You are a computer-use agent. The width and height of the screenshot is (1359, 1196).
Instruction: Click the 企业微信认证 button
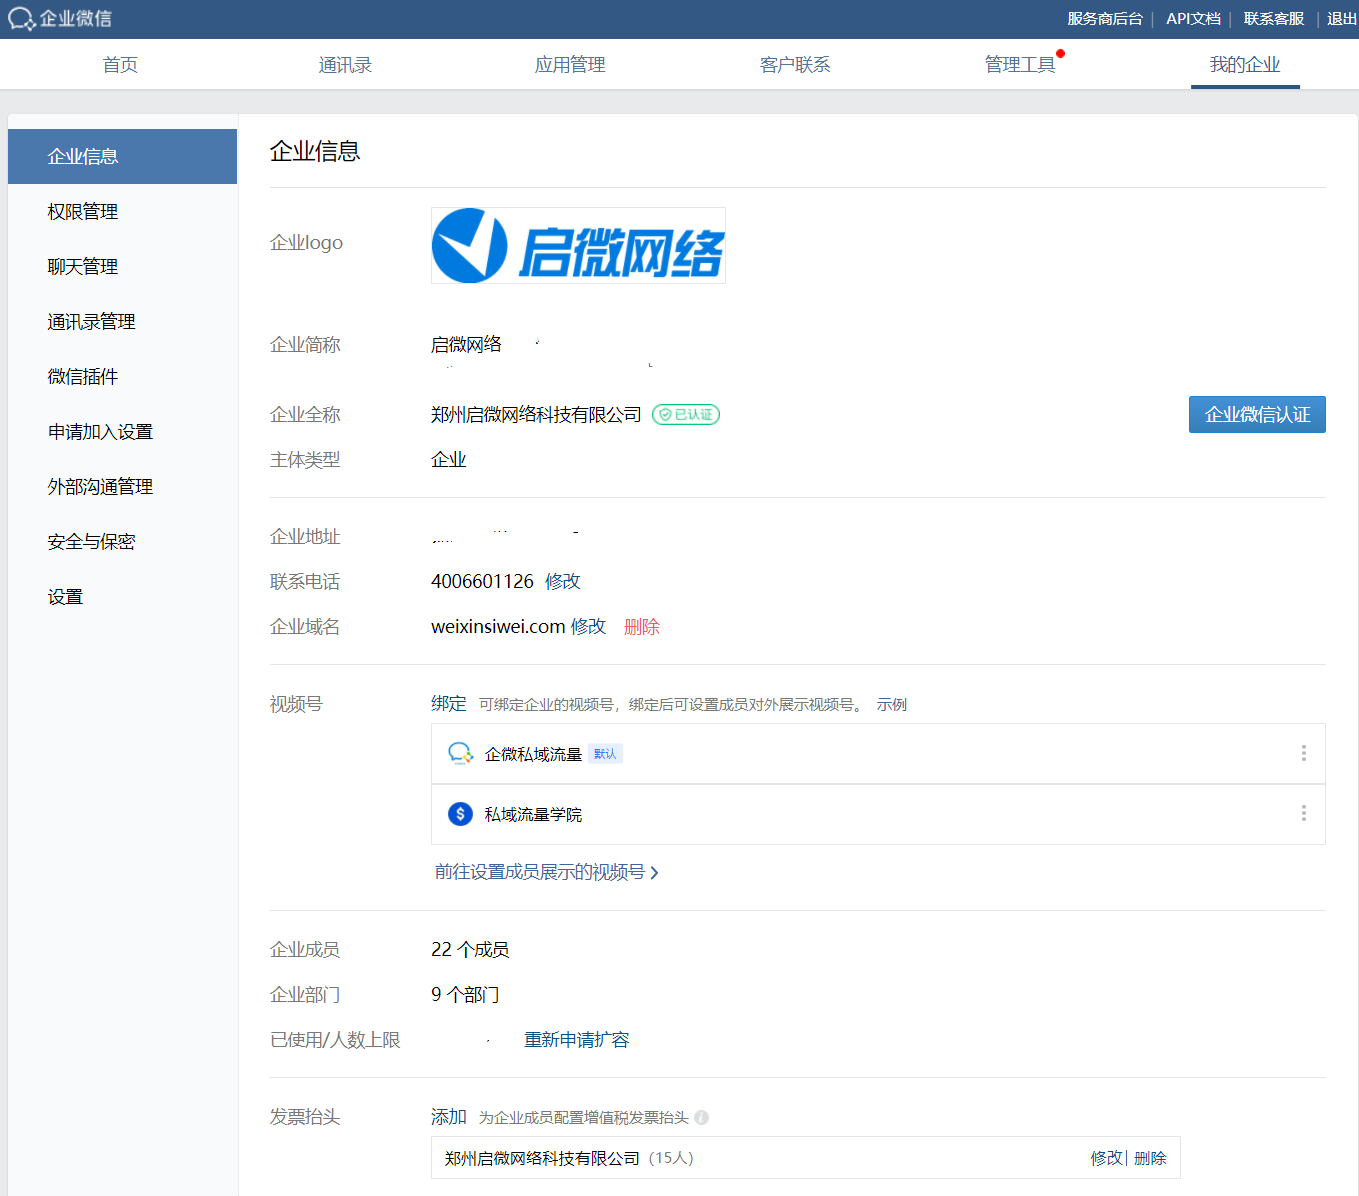coord(1257,414)
